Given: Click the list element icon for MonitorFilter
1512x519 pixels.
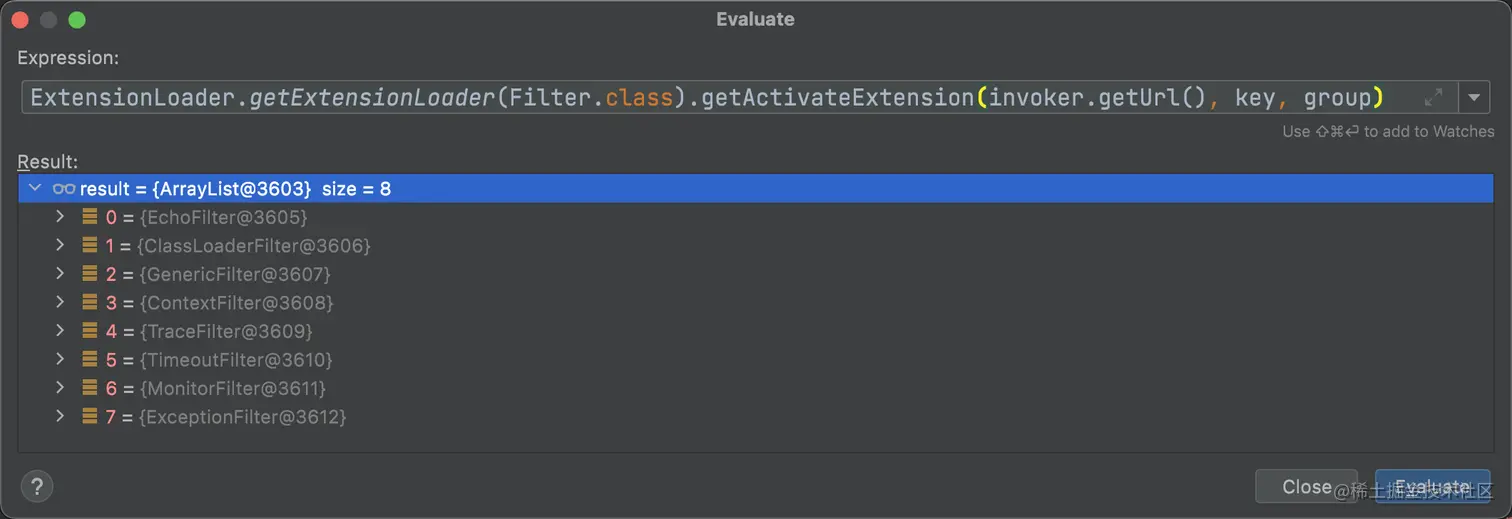Looking at the screenshot, I should [x=90, y=387].
